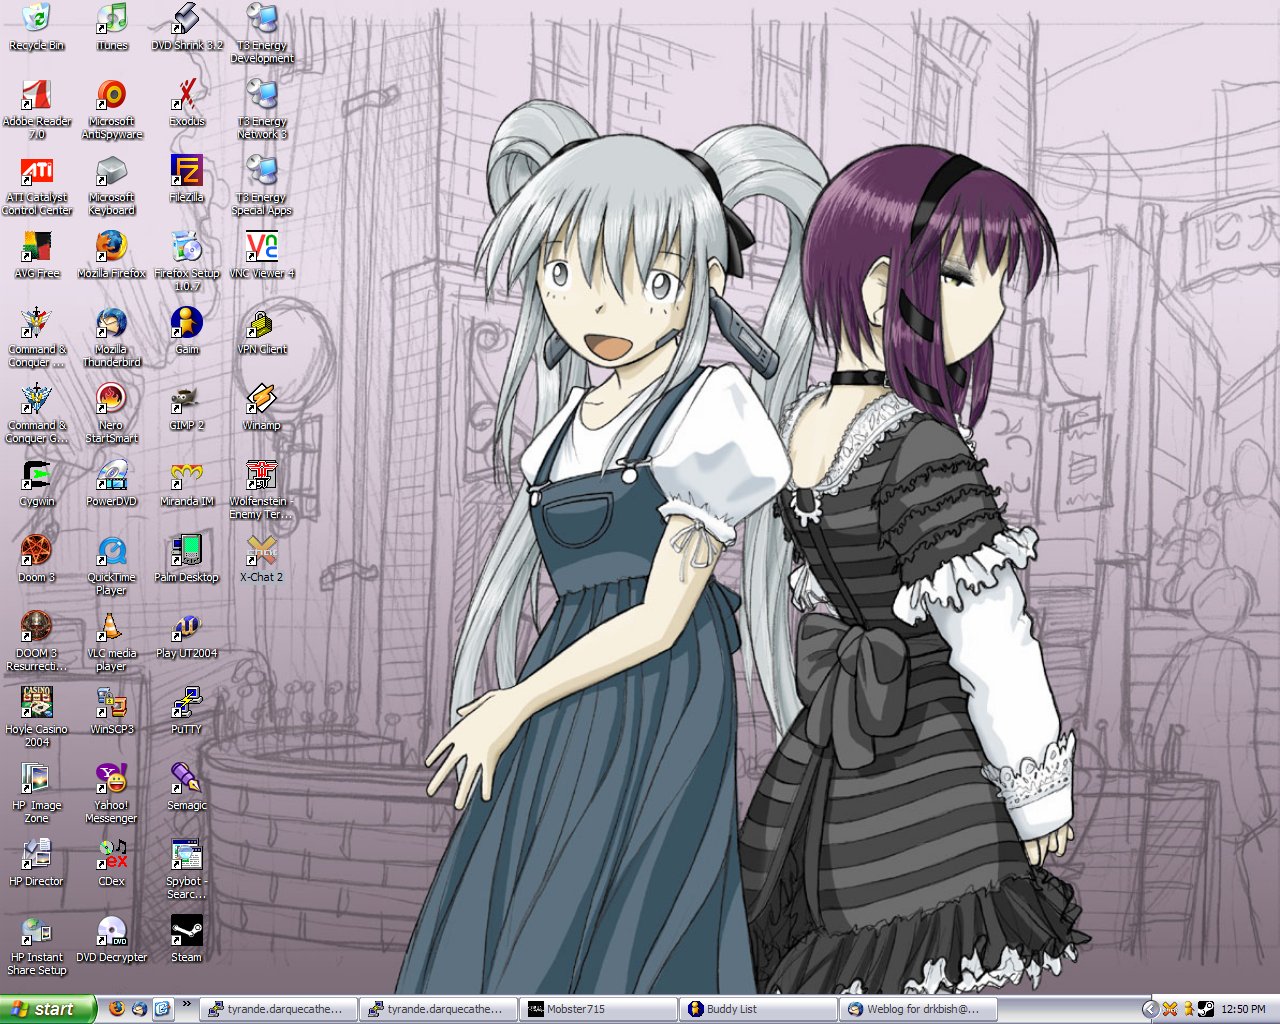Screen dimensions: 1280x1024
Task: Open the QuickTime Player shortcut
Action: 112,565
